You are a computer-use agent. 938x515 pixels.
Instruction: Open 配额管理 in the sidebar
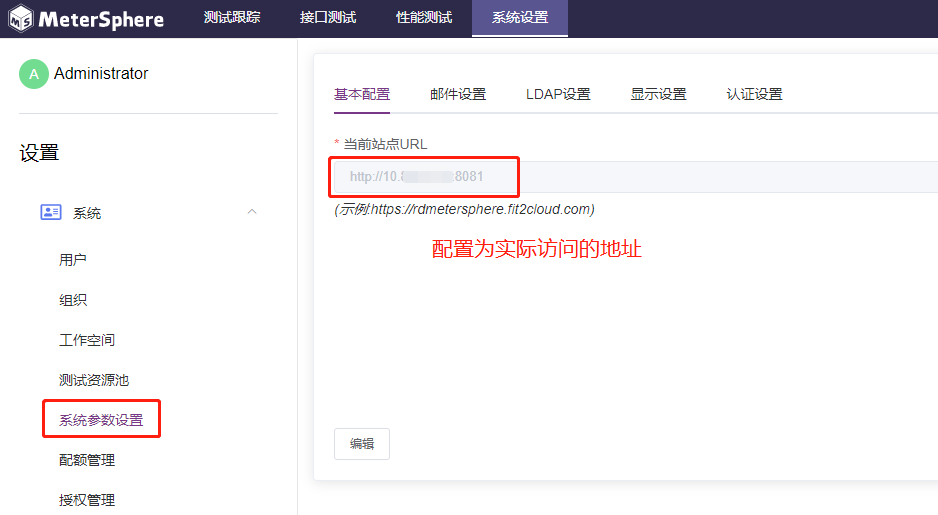[87, 460]
